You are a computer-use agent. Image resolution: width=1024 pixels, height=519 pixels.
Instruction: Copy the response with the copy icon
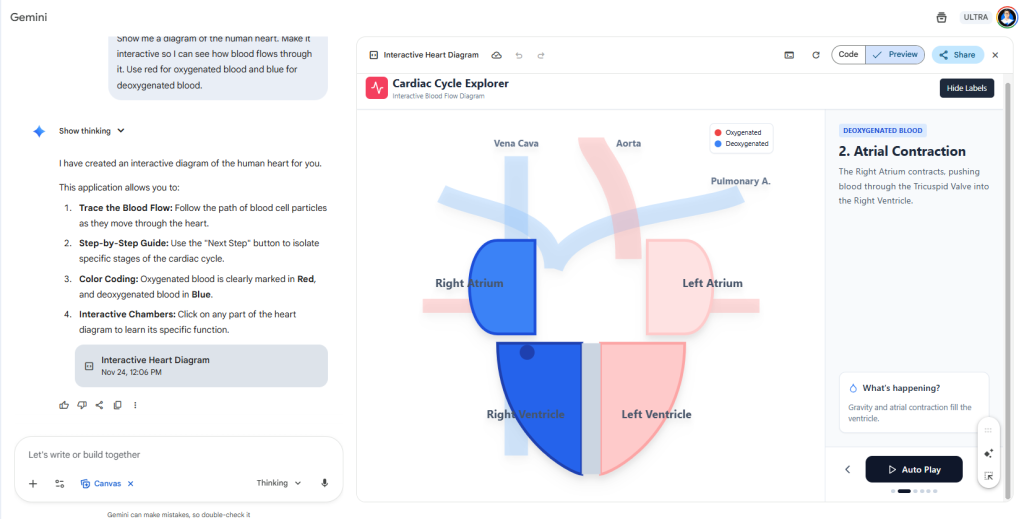[117, 405]
